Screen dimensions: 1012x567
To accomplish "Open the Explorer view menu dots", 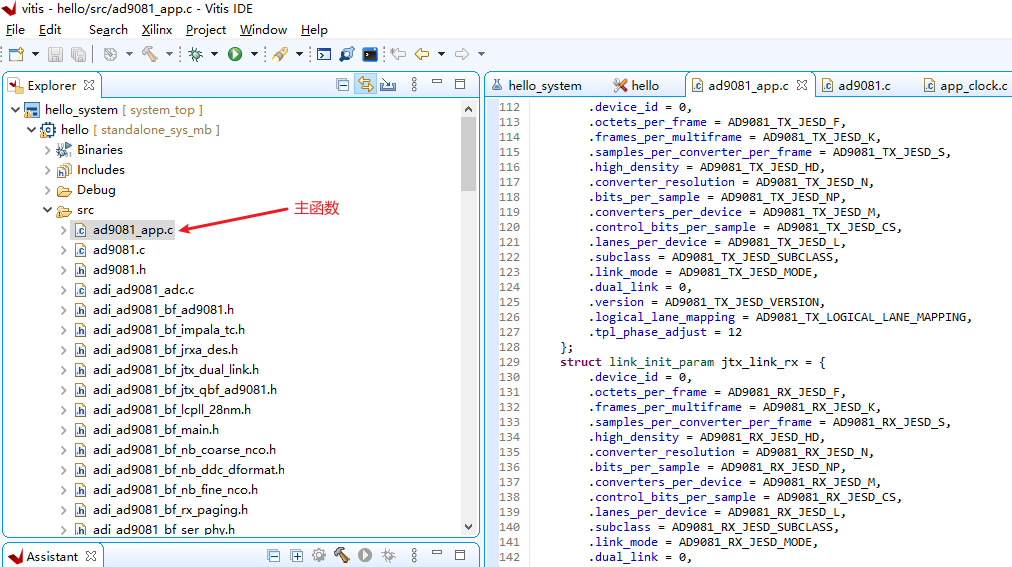I will pyautogui.click(x=414, y=85).
